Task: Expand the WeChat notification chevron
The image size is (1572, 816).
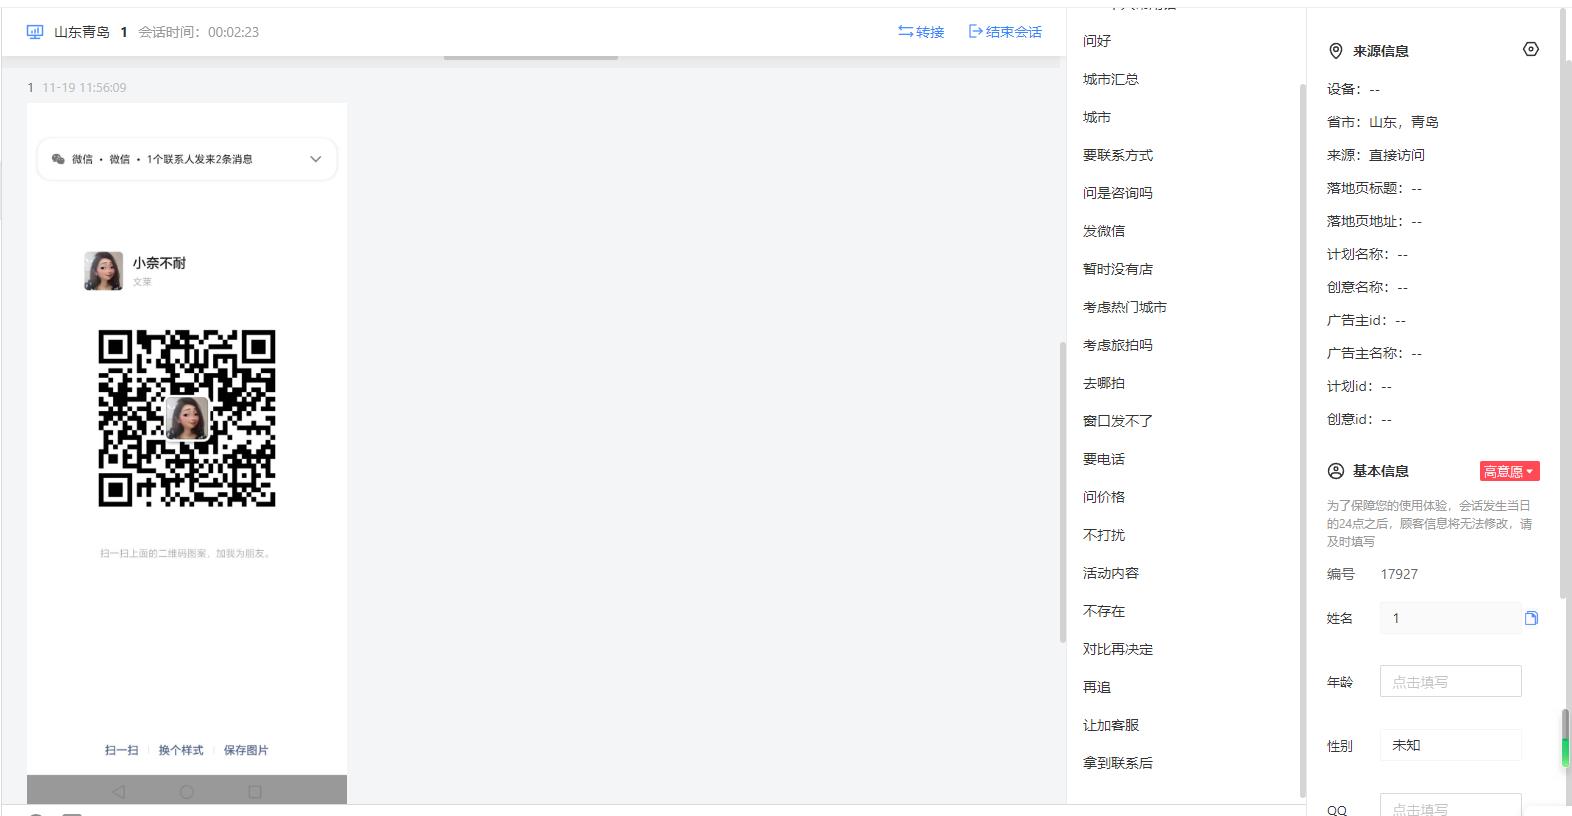Action: [x=316, y=159]
